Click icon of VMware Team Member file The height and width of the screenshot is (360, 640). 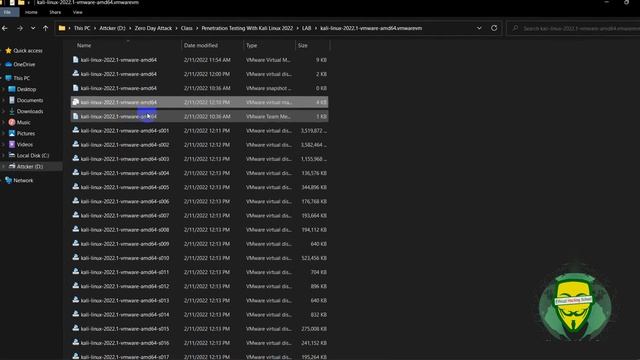coord(76,116)
